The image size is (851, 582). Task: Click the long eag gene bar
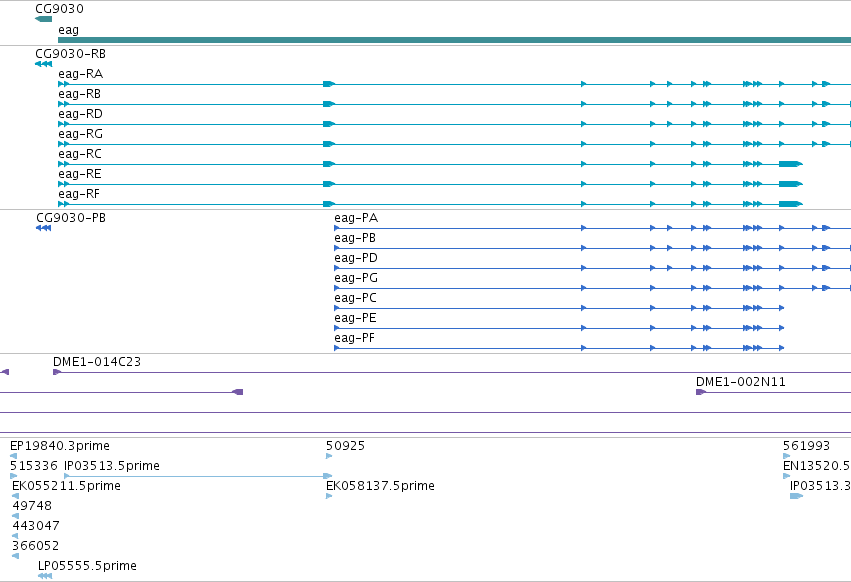point(454,40)
